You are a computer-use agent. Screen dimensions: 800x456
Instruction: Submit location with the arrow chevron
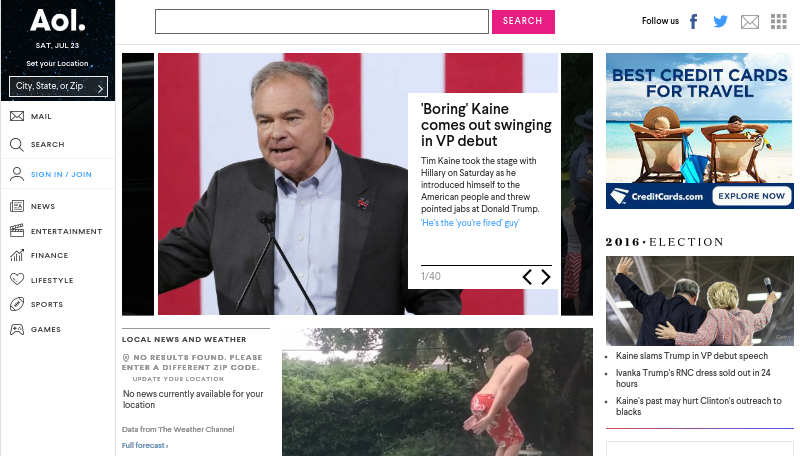101,88
